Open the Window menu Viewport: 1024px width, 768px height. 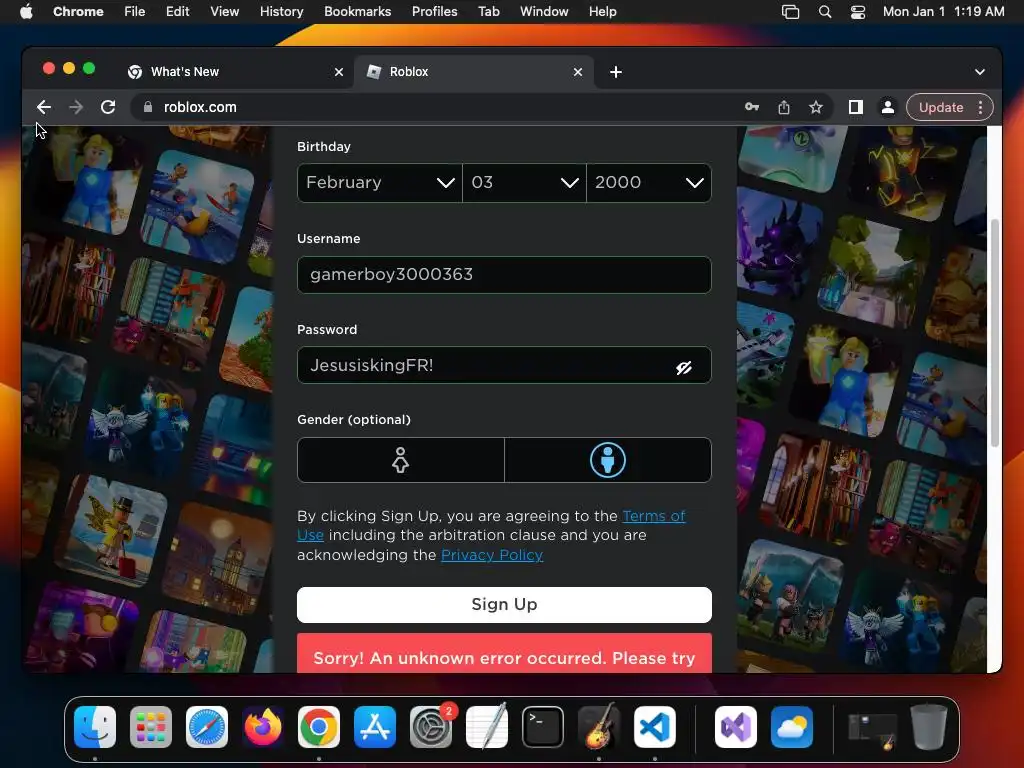(544, 12)
